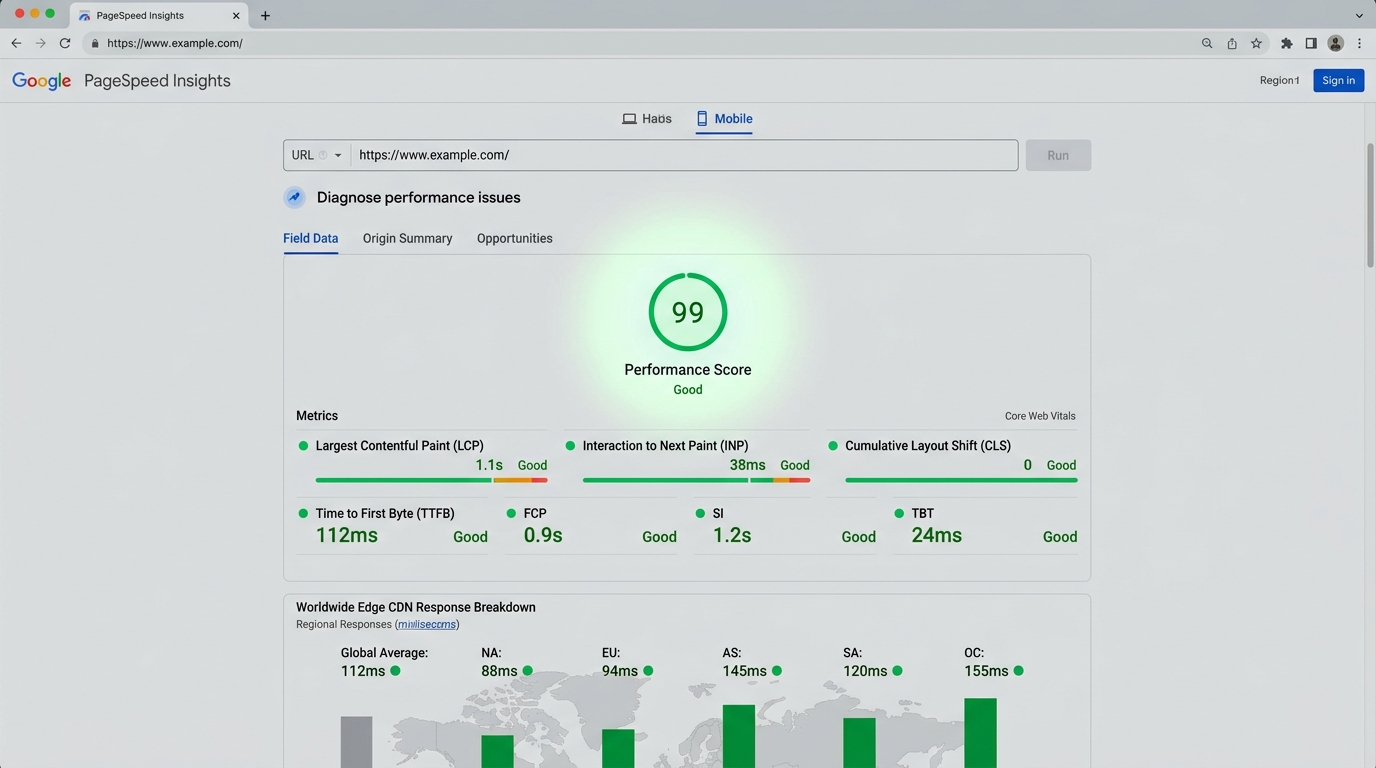Open the extensions puzzle icon
This screenshot has height=768, width=1376.
(x=1286, y=43)
